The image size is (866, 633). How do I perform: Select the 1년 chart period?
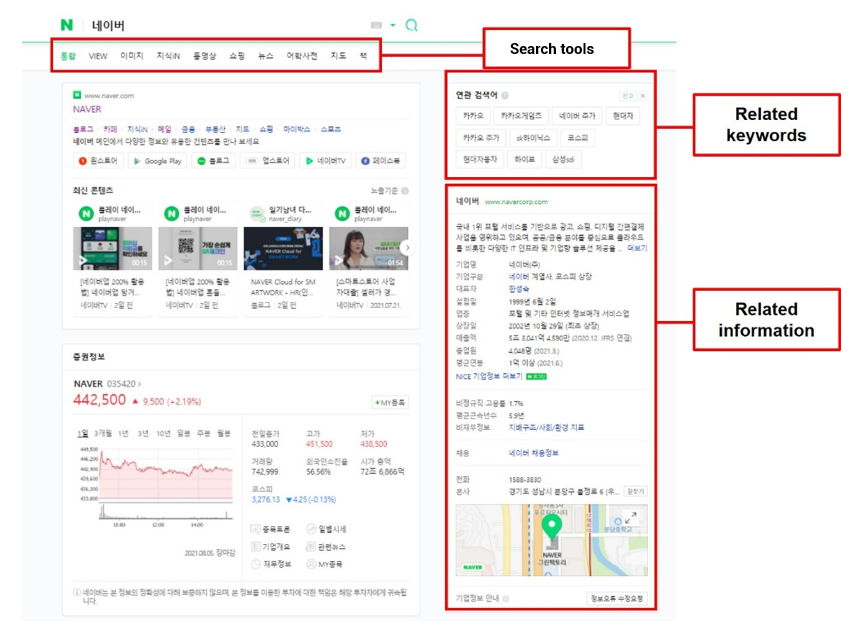(123, 434)
